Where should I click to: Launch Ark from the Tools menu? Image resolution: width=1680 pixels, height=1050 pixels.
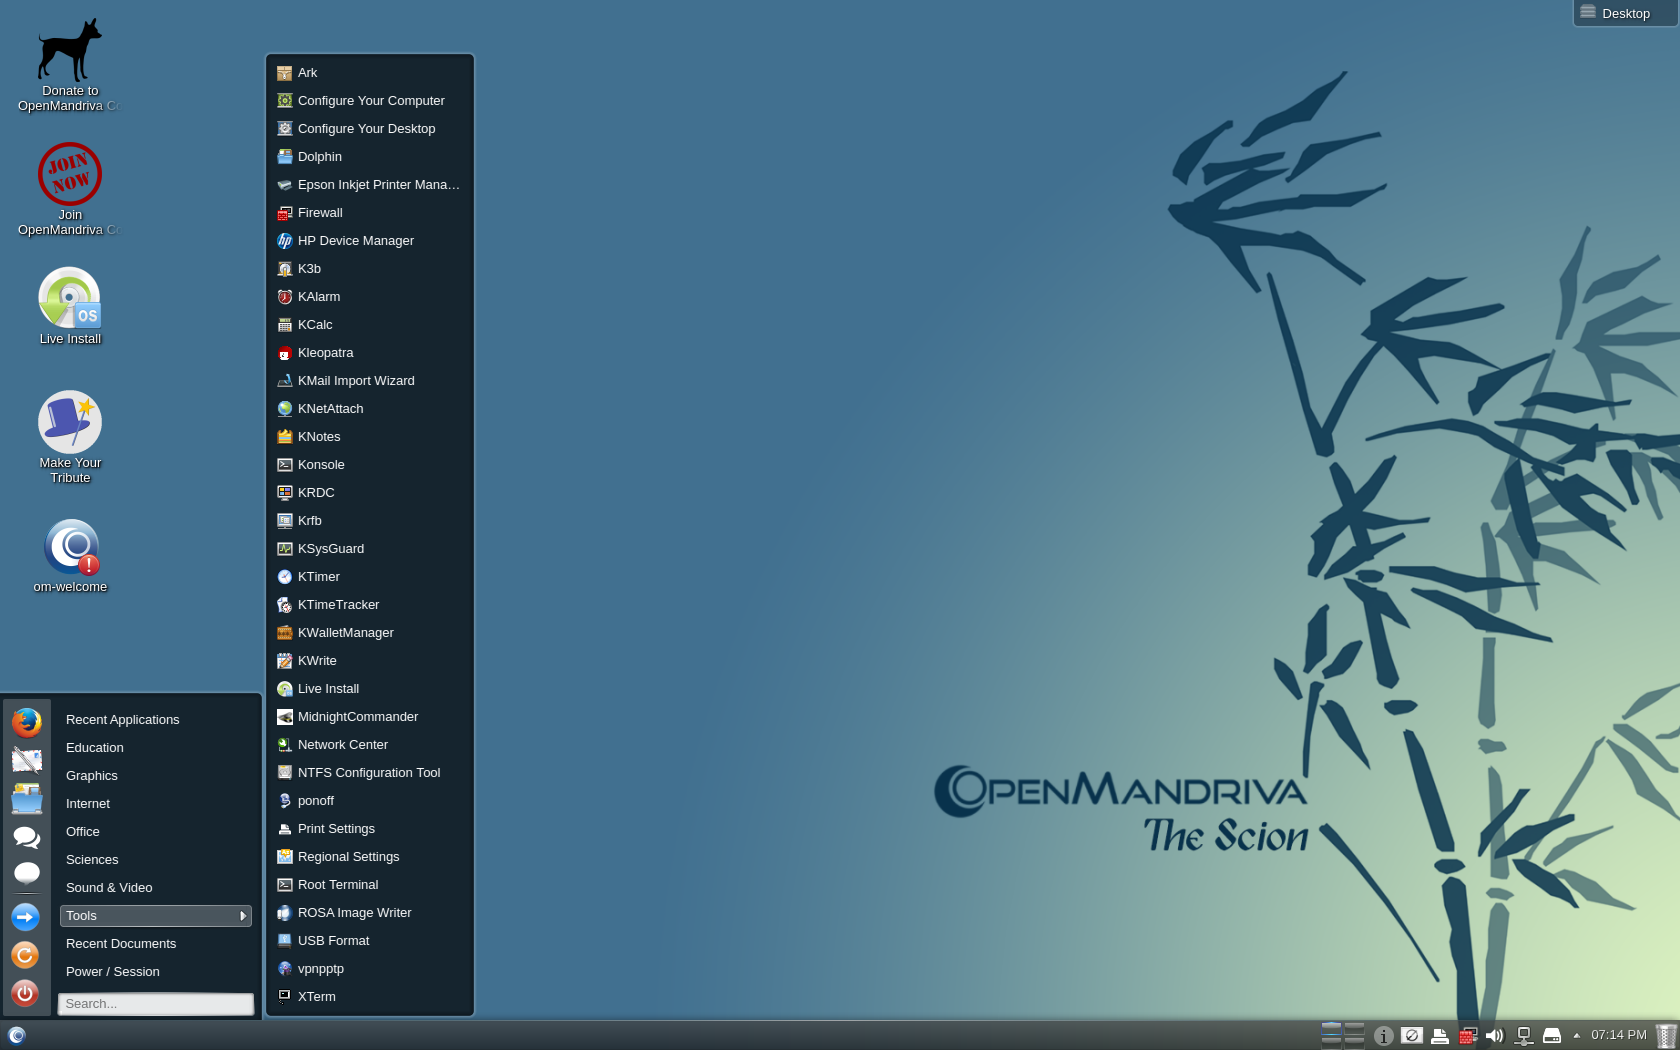(x=370, y=73)
